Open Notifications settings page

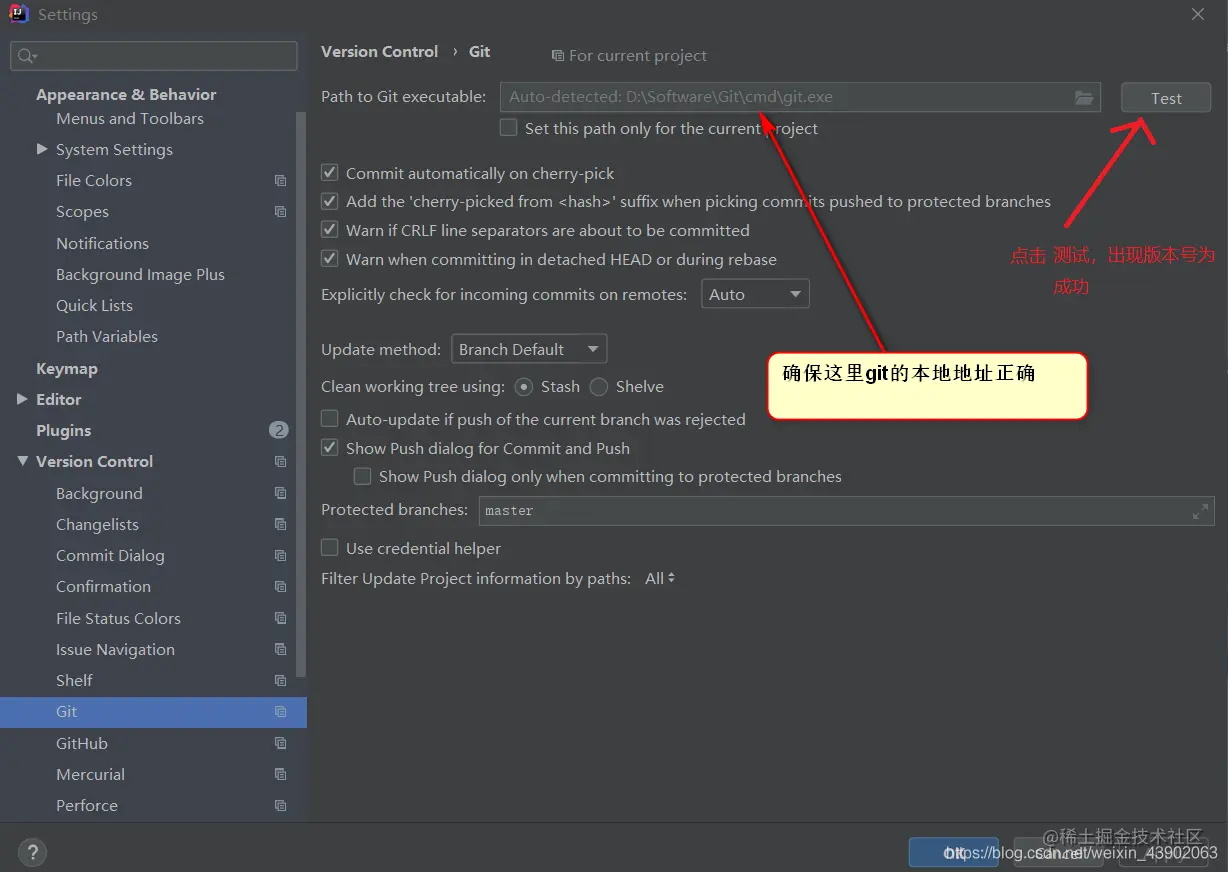point(102,243)
